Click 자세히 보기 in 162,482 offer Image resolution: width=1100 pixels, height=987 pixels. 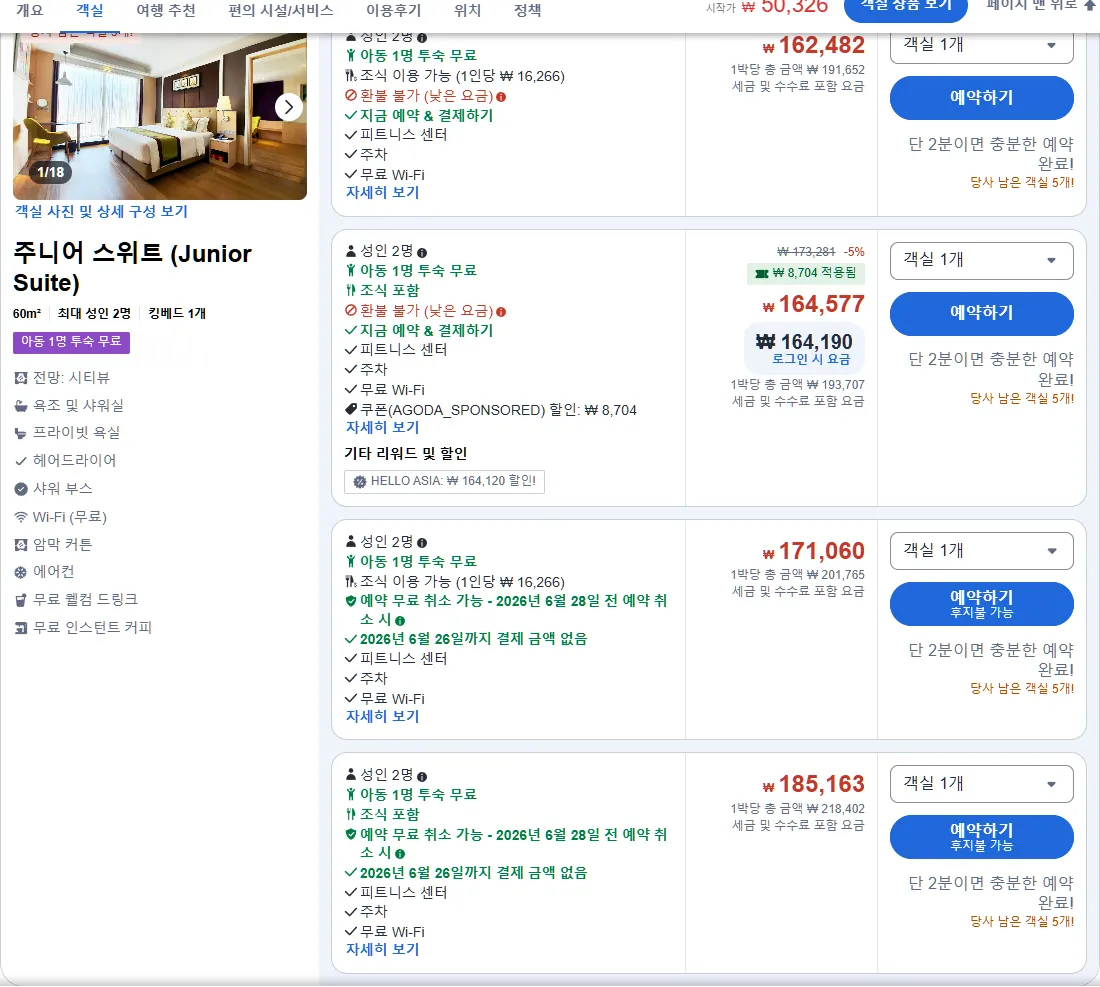pyautogui.click(x=382, y=192)
